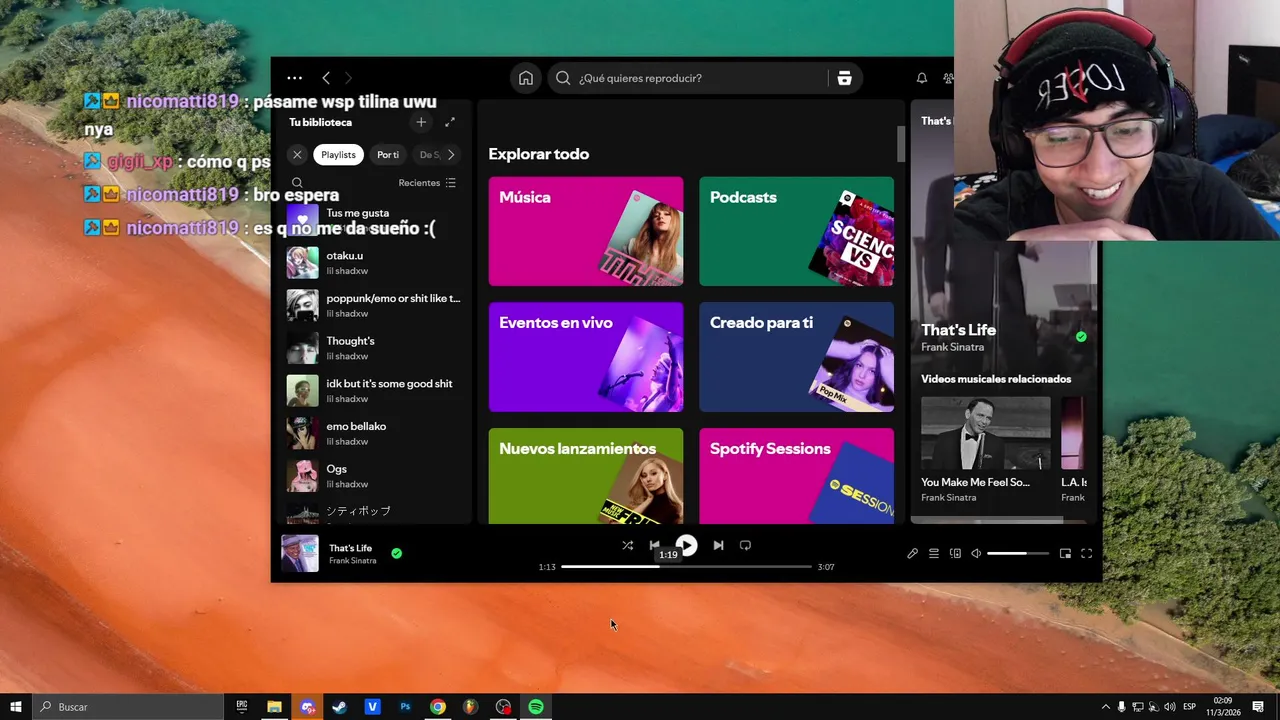Image resolution: width=1280 pixels, height=720 pixels.
Task: Skip to the previous track
Action: point(654,545)
